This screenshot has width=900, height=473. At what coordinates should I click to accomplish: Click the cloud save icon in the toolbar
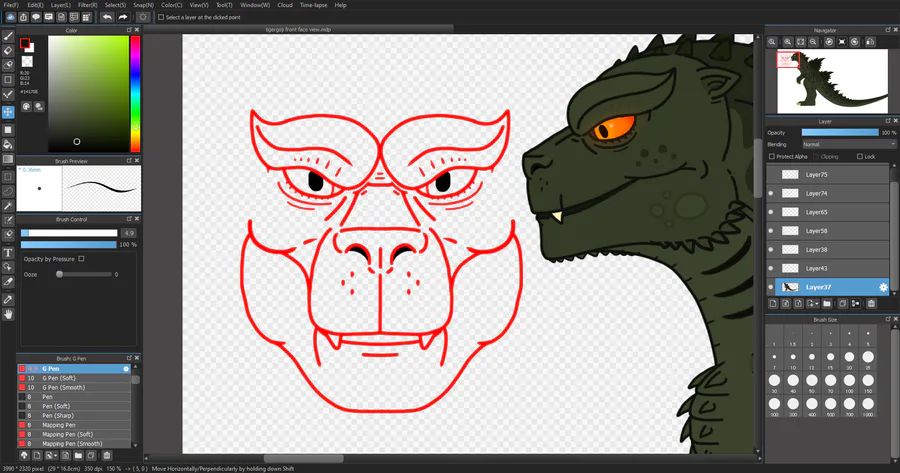tap(10, 17)
